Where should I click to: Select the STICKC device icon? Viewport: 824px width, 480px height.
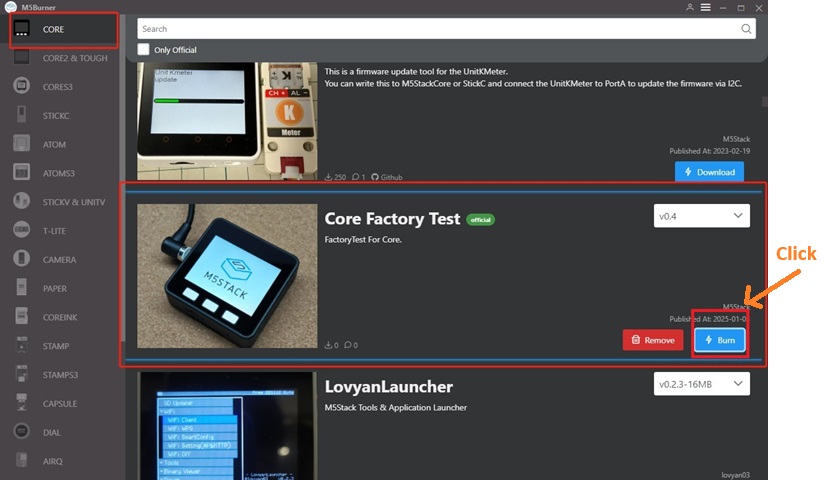(x=21, y=116)
